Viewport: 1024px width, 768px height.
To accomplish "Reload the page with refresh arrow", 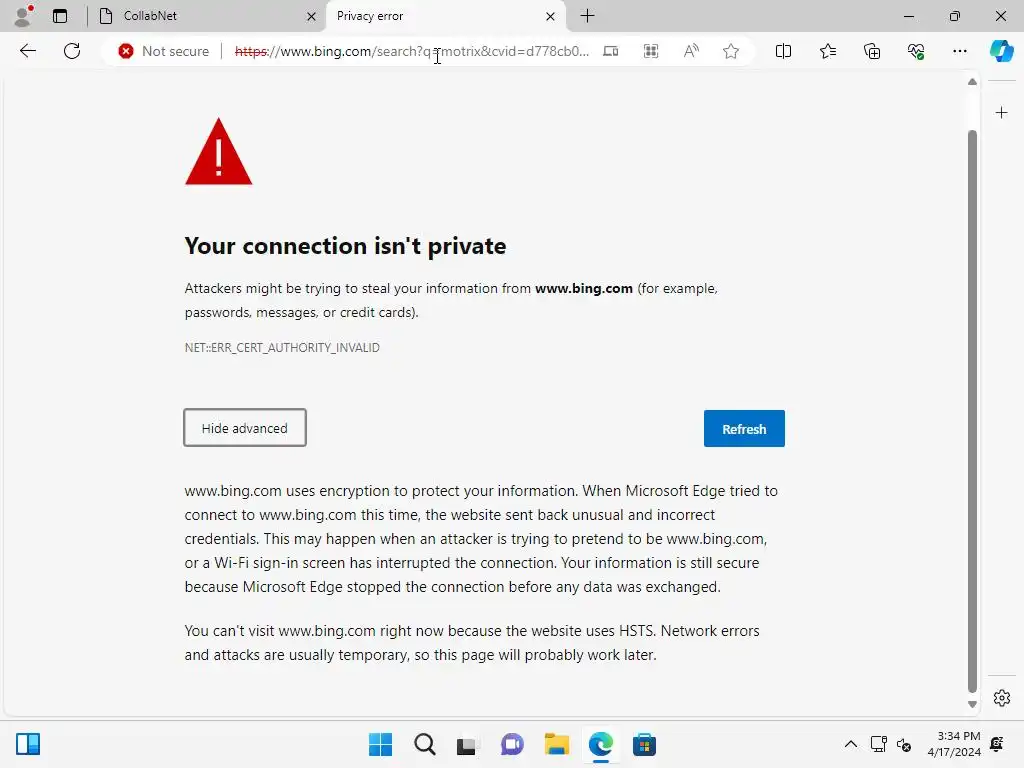I will click(x=72, y=51).
